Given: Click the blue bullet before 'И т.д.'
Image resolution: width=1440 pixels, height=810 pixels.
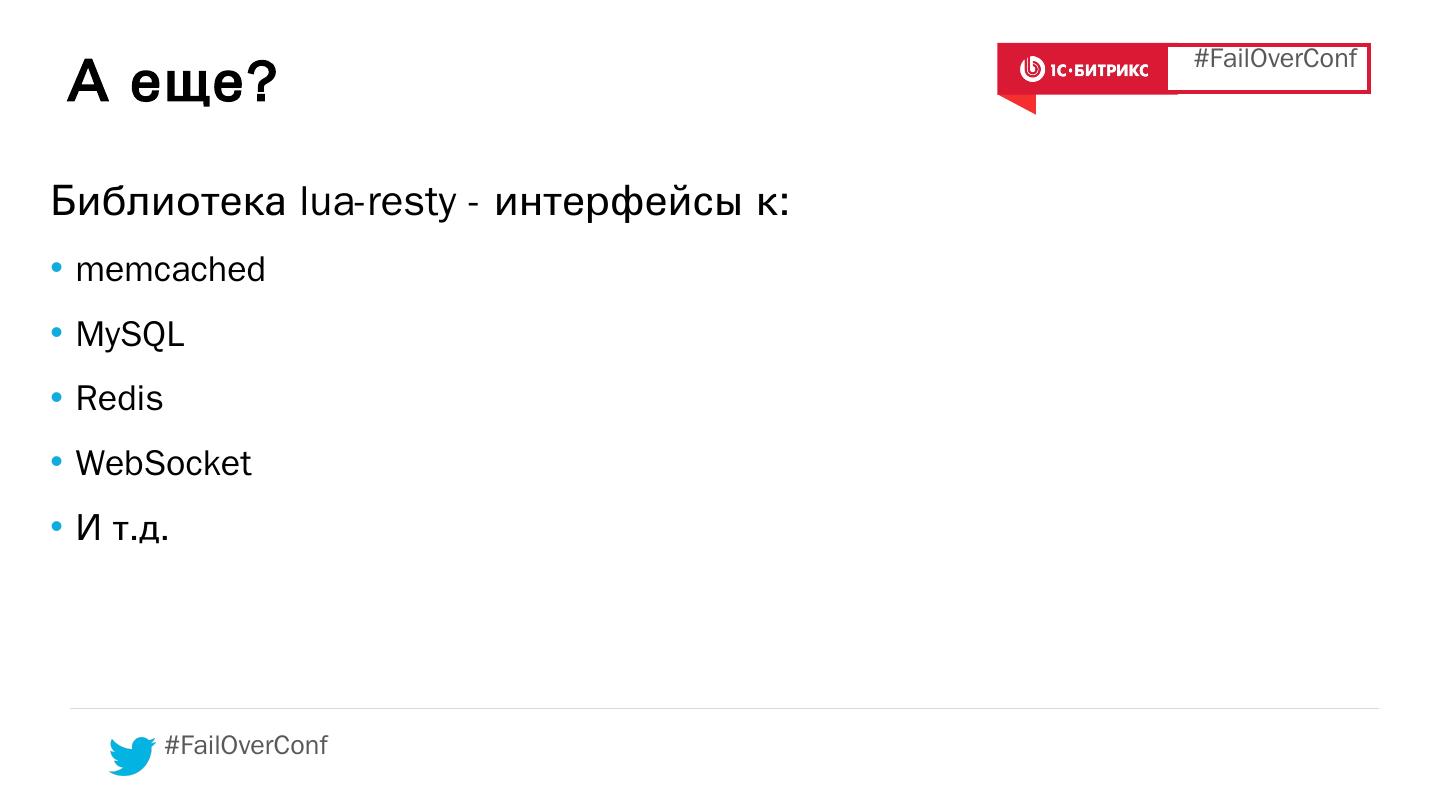Looking at the screenshot, I should 57,527.
